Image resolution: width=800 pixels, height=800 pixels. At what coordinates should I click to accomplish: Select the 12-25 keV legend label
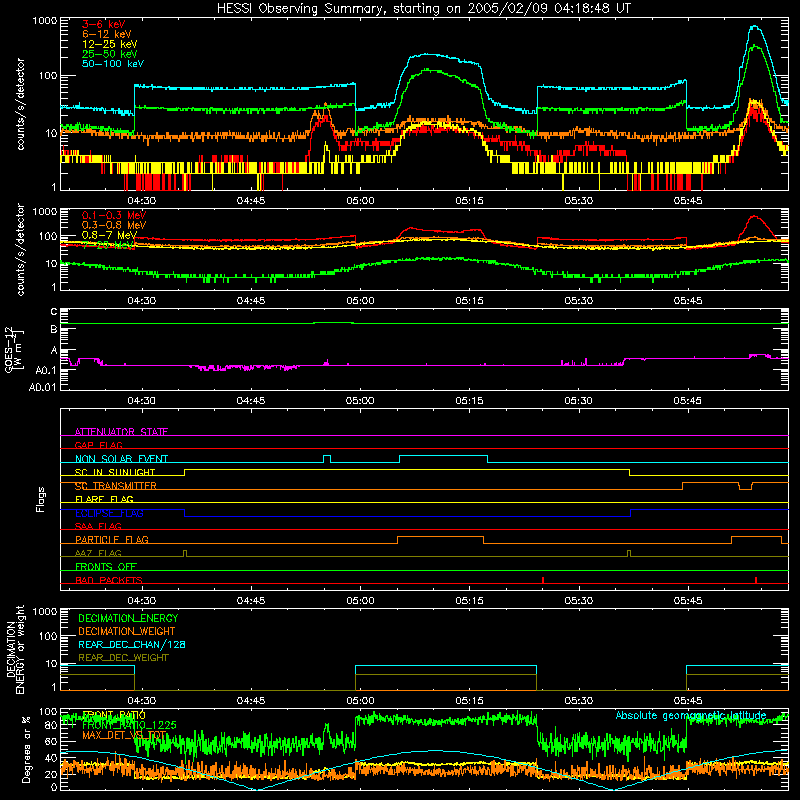point(109,44)
